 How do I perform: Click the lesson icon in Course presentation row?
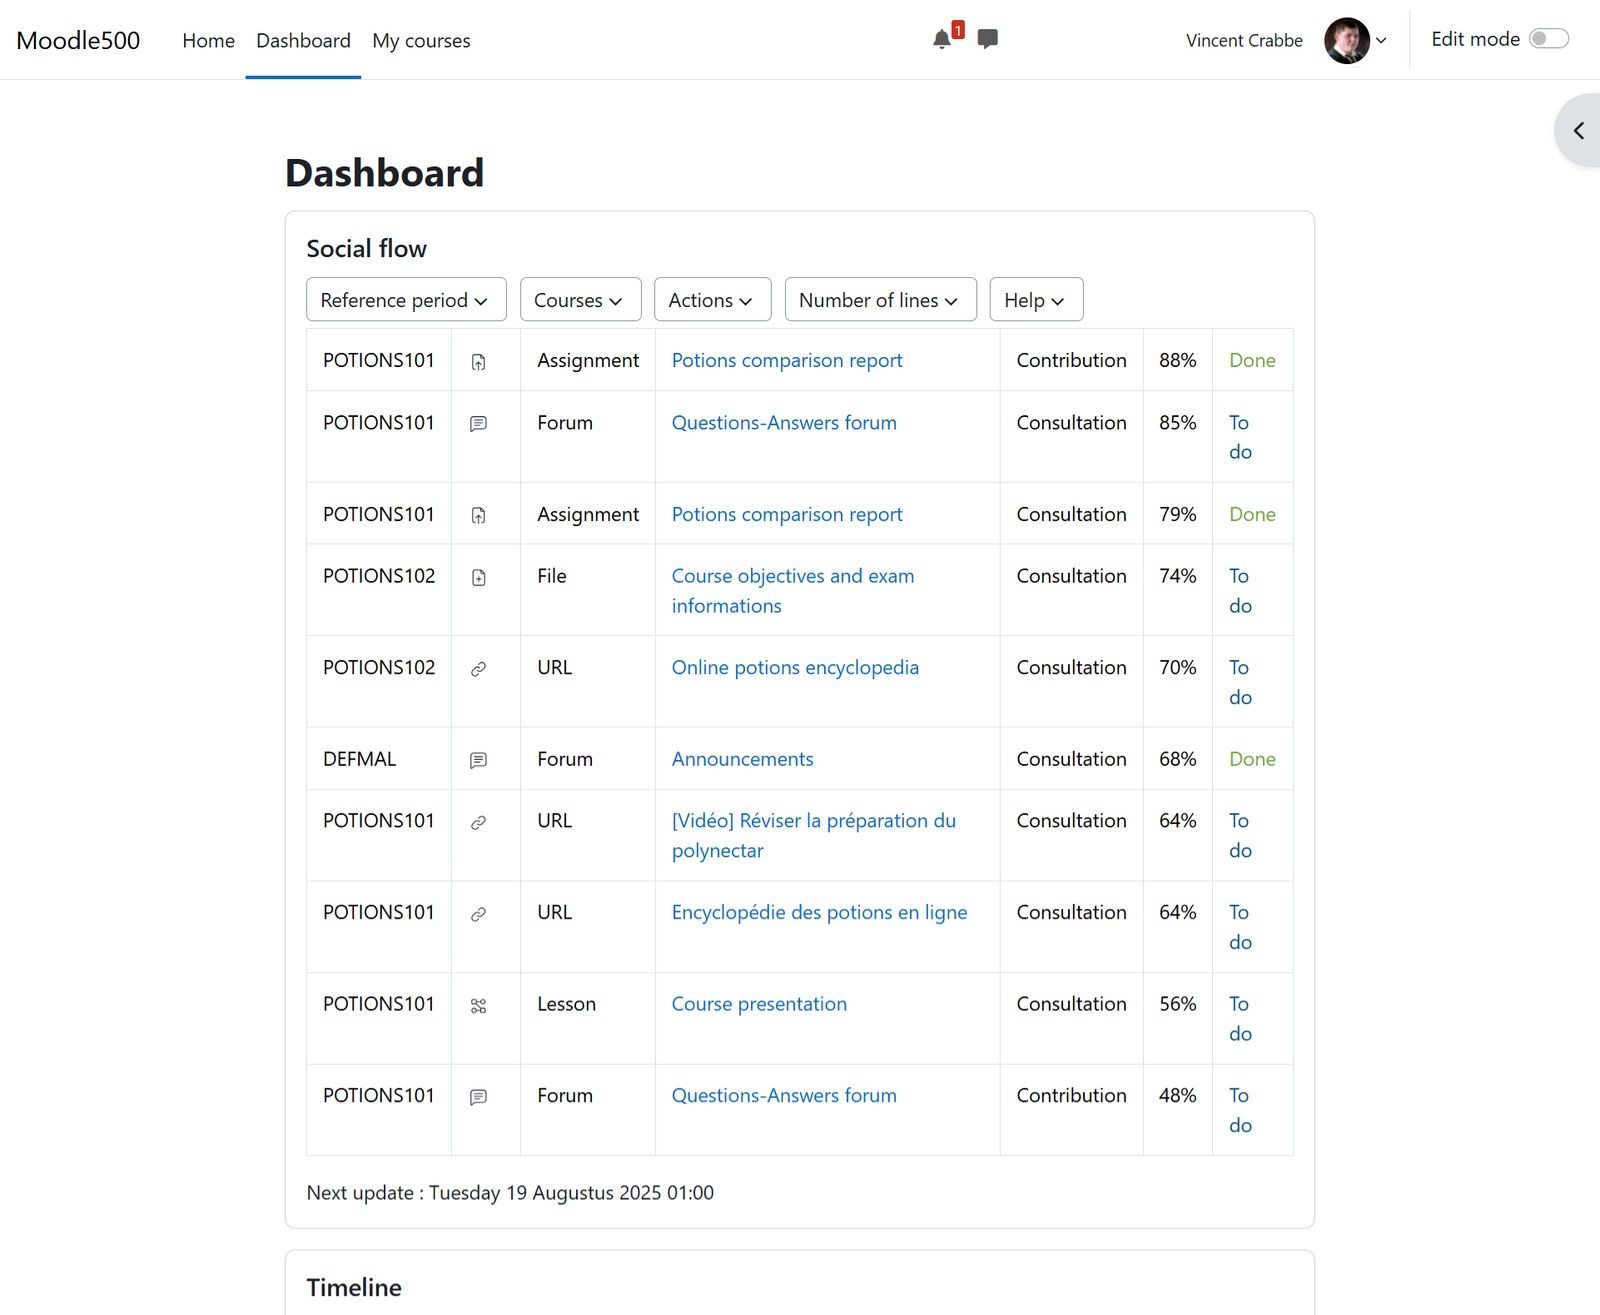pyautogui.click(x=478, y=1006)
